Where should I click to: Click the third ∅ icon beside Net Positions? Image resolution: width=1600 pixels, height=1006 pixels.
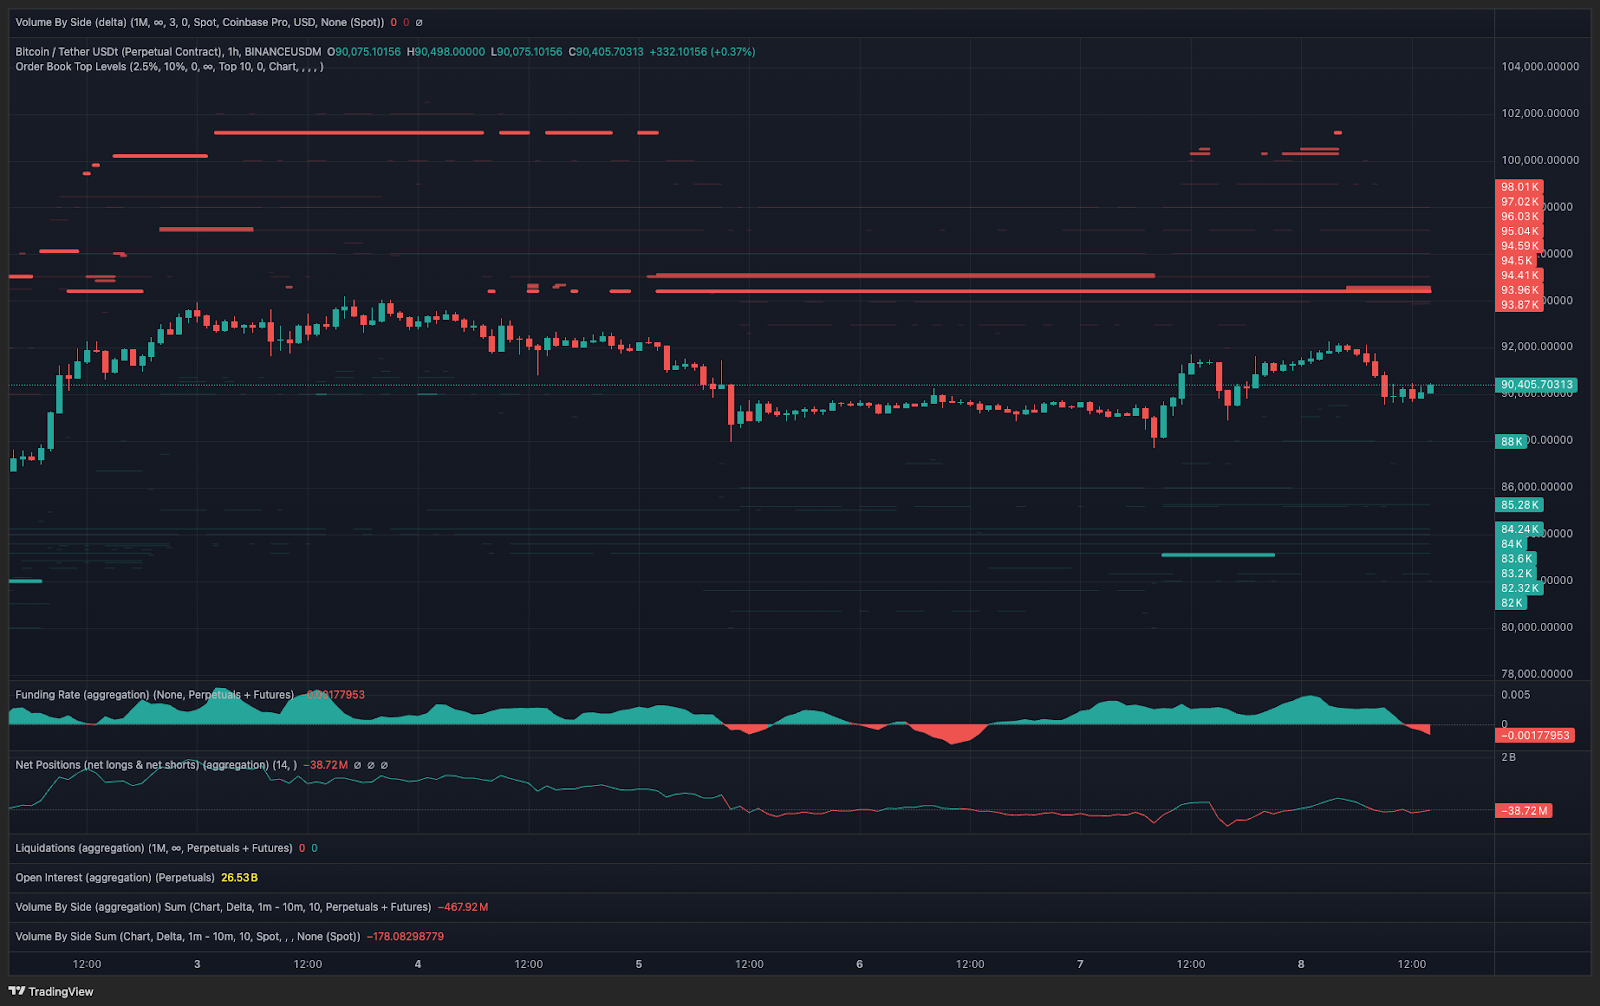point(385,765)
